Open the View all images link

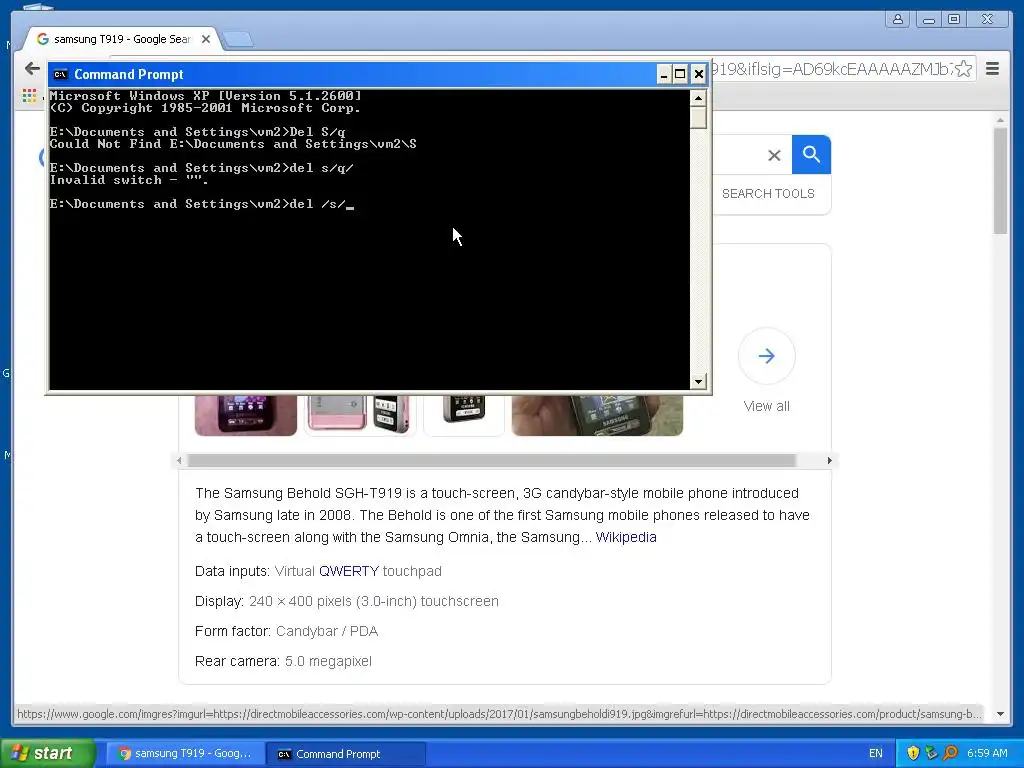[767, 406]
